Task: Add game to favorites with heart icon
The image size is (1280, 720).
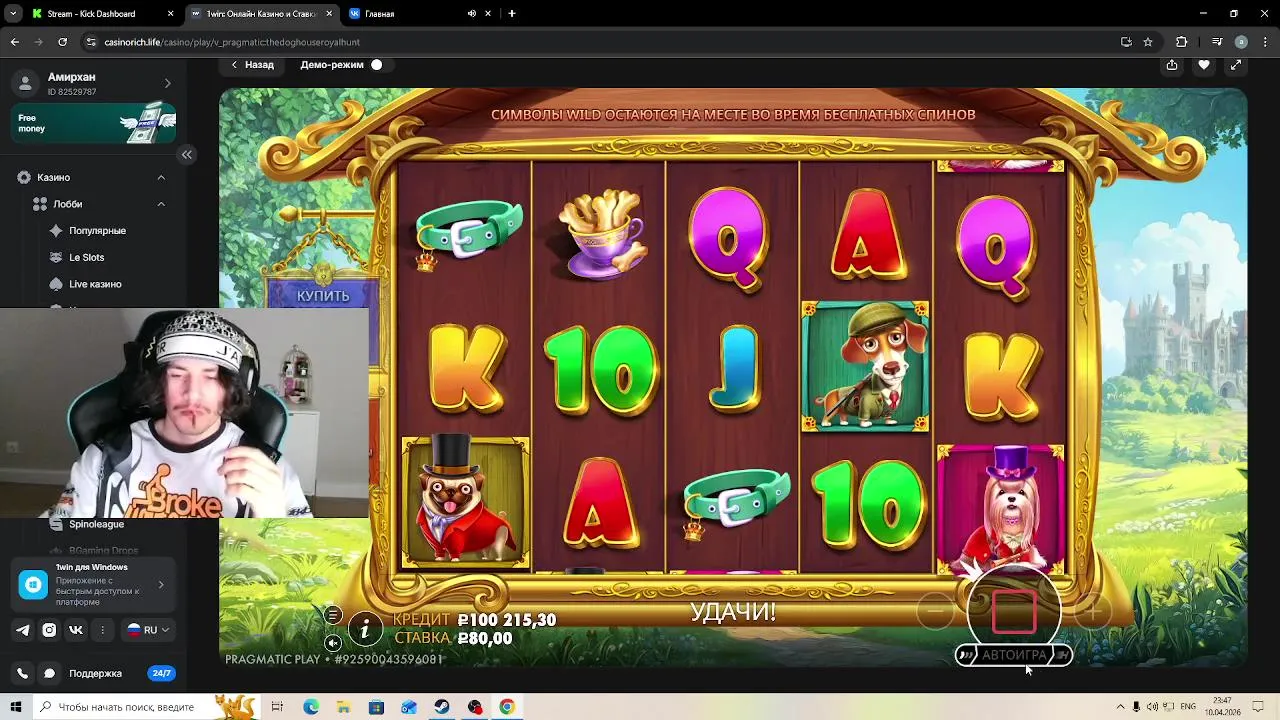Action: coord(1204,65)
